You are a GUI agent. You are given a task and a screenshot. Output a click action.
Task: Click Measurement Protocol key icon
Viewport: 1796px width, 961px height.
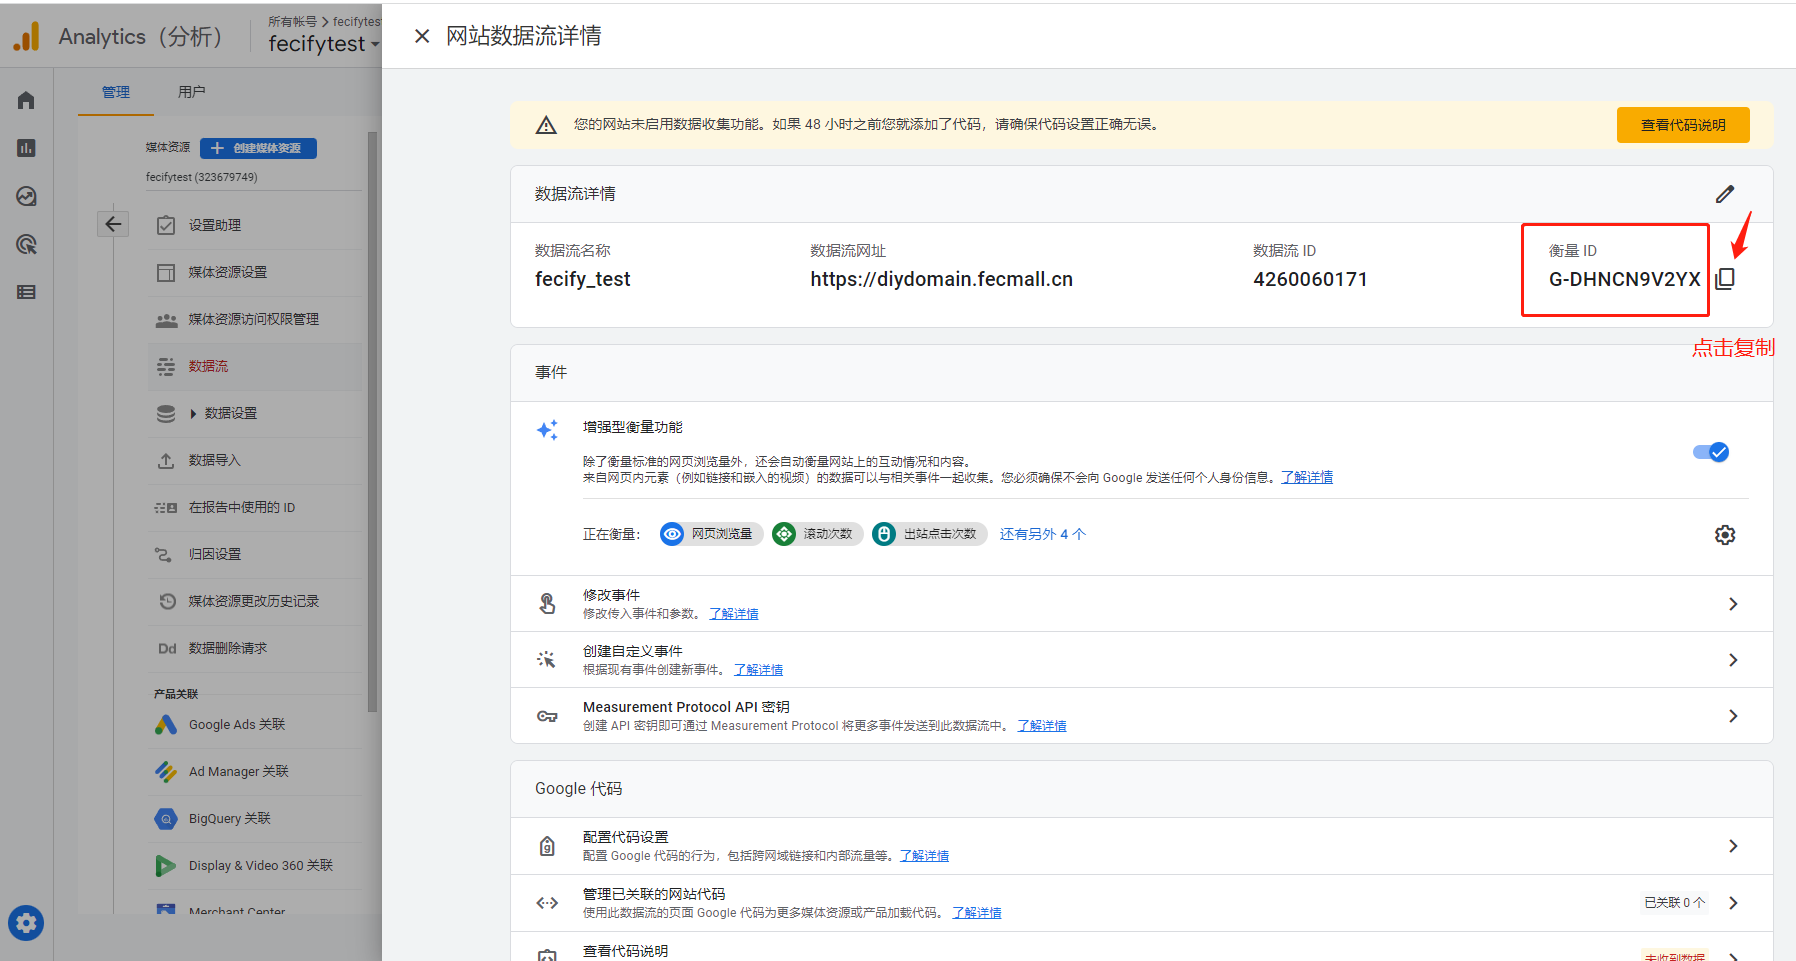coord(547,716)
